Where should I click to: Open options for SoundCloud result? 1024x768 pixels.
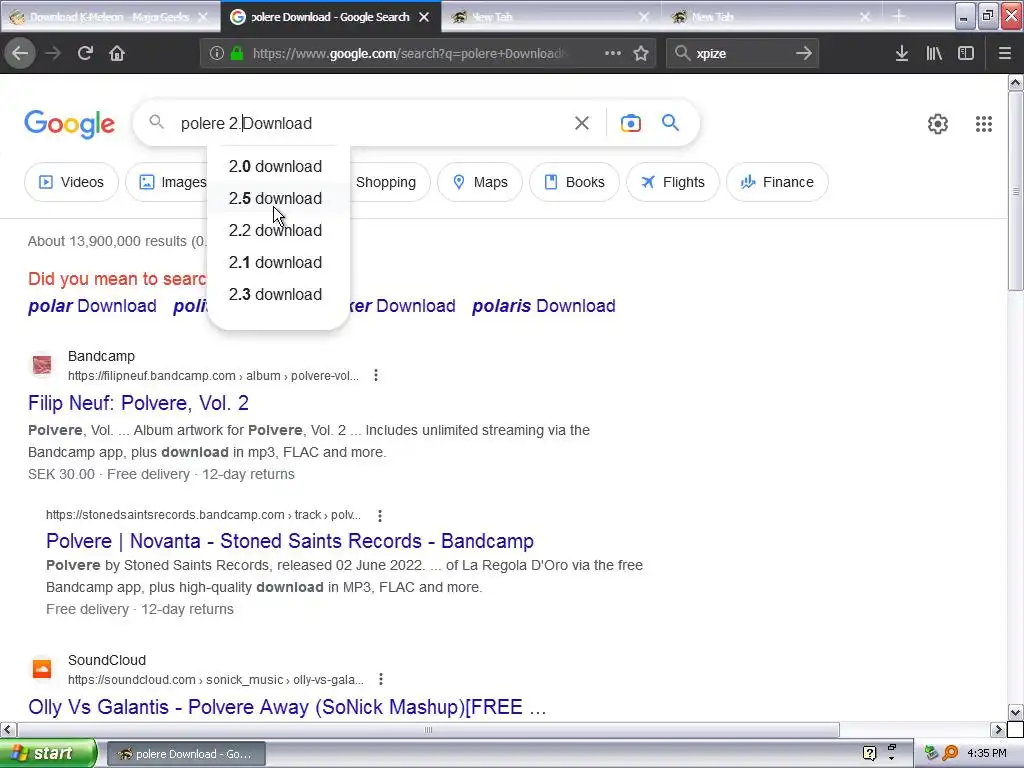tap(381, 680)
